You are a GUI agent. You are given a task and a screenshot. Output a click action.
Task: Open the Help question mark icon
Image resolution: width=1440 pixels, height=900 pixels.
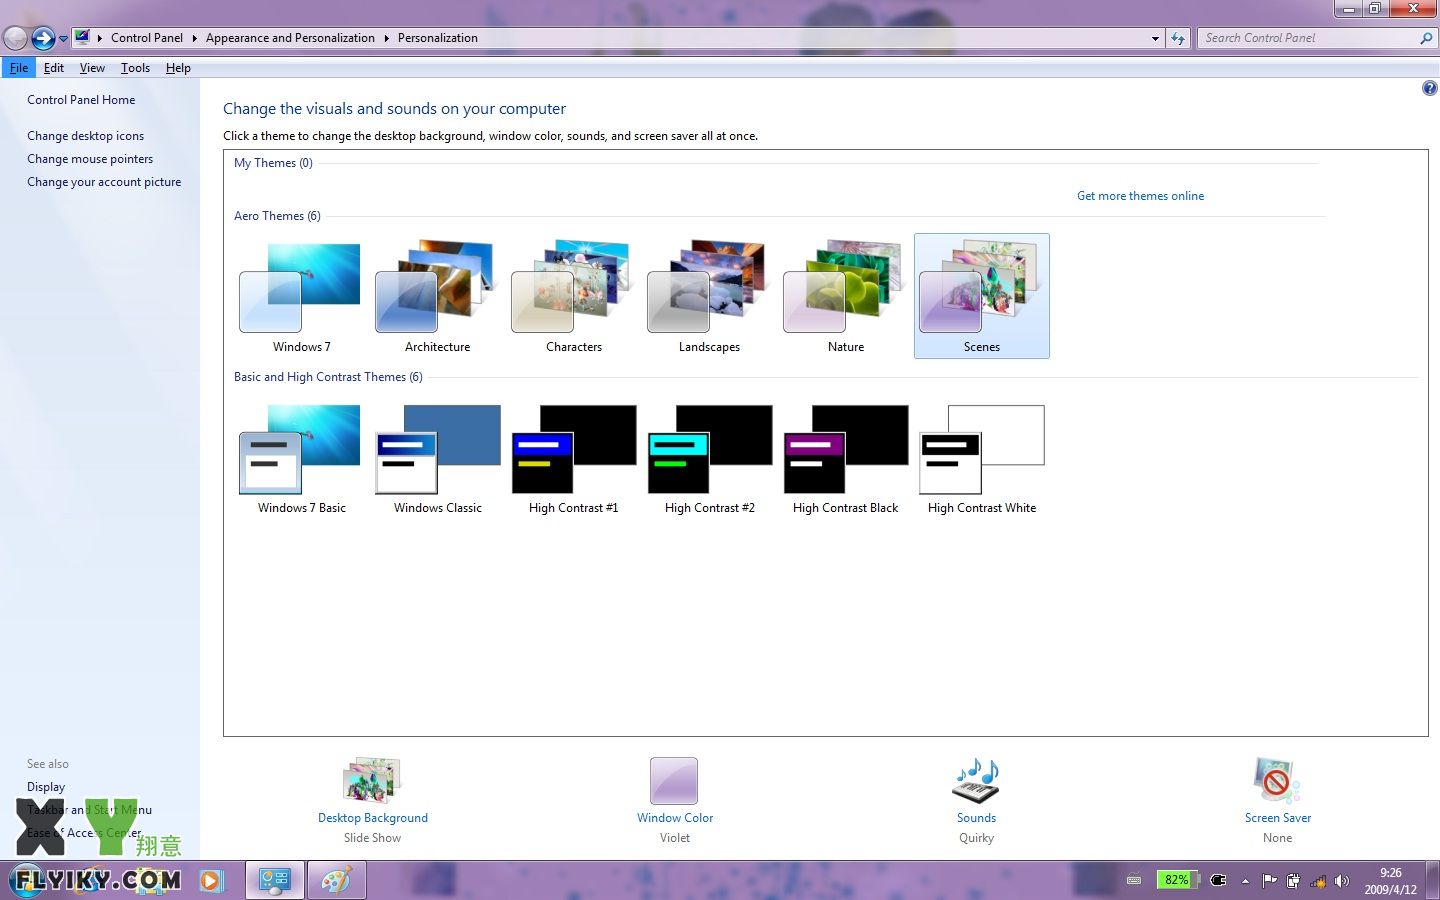point(1429,88)
